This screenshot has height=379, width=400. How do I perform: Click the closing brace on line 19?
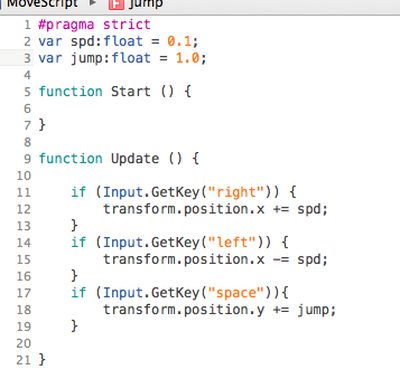(74, 326)
